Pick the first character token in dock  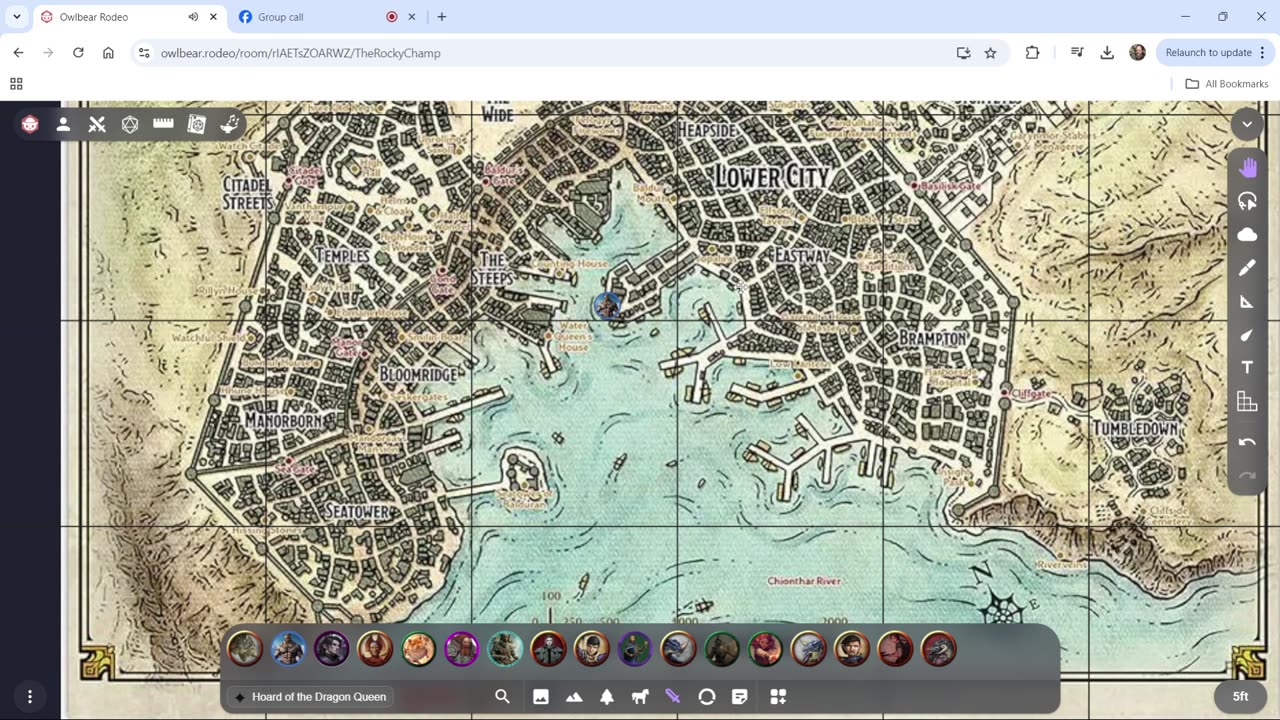[245, 649]
